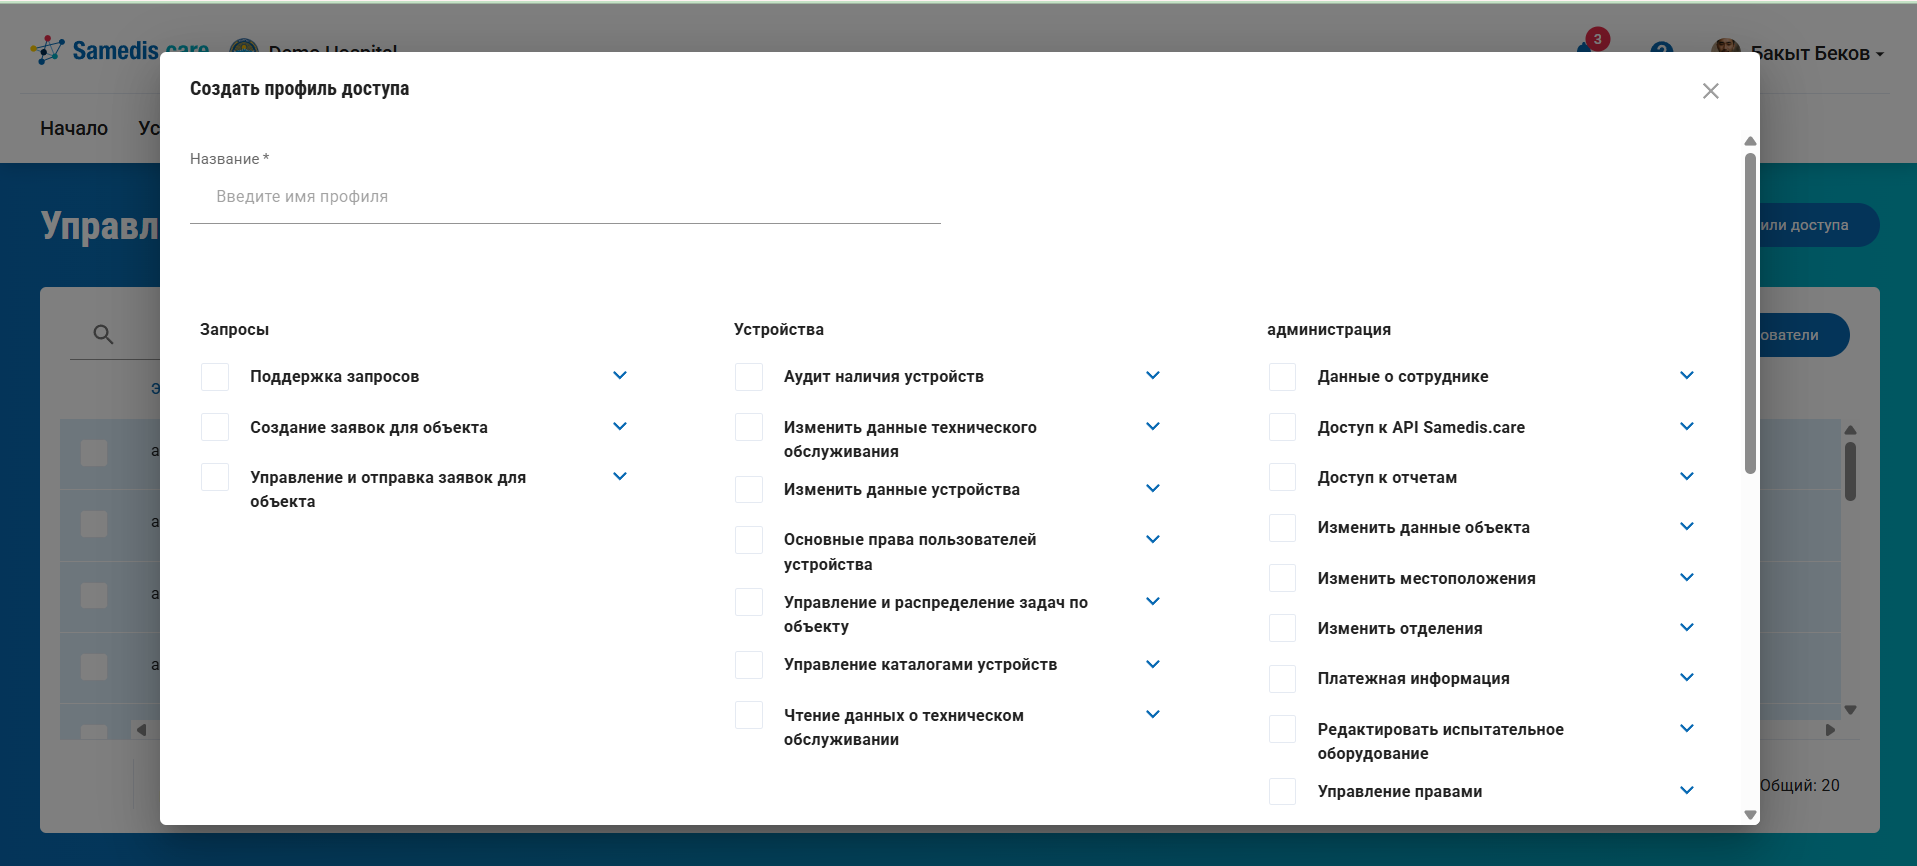Tick Изменить местоположения checkbox
The height and width of the screenshot is (866, 1917).
[1283, 578]
